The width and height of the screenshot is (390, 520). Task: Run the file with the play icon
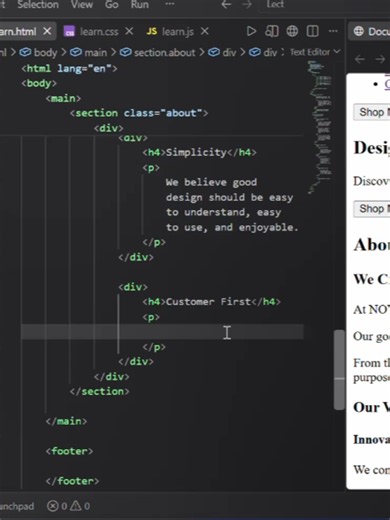tap(251, 31)
